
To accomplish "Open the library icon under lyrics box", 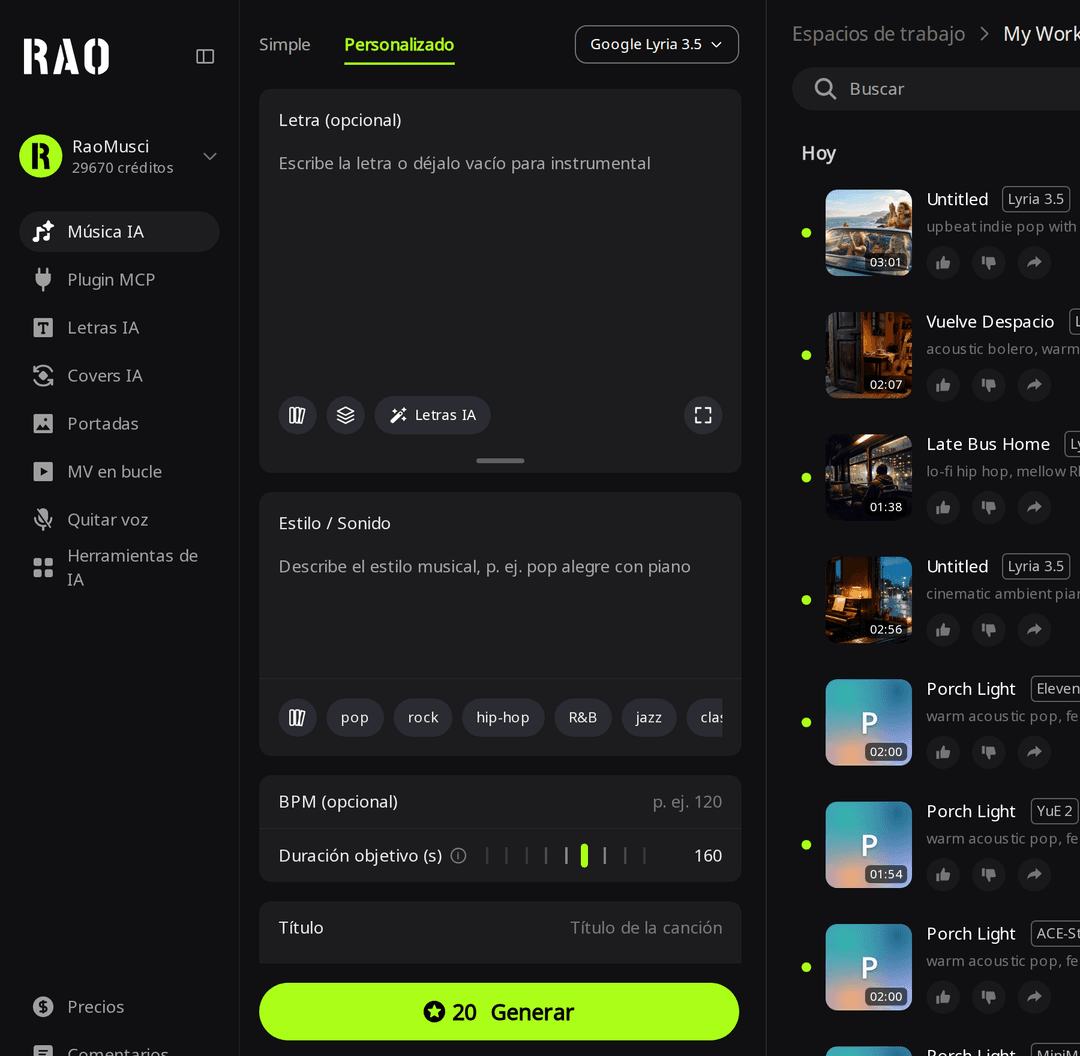I will pos(297,415).
